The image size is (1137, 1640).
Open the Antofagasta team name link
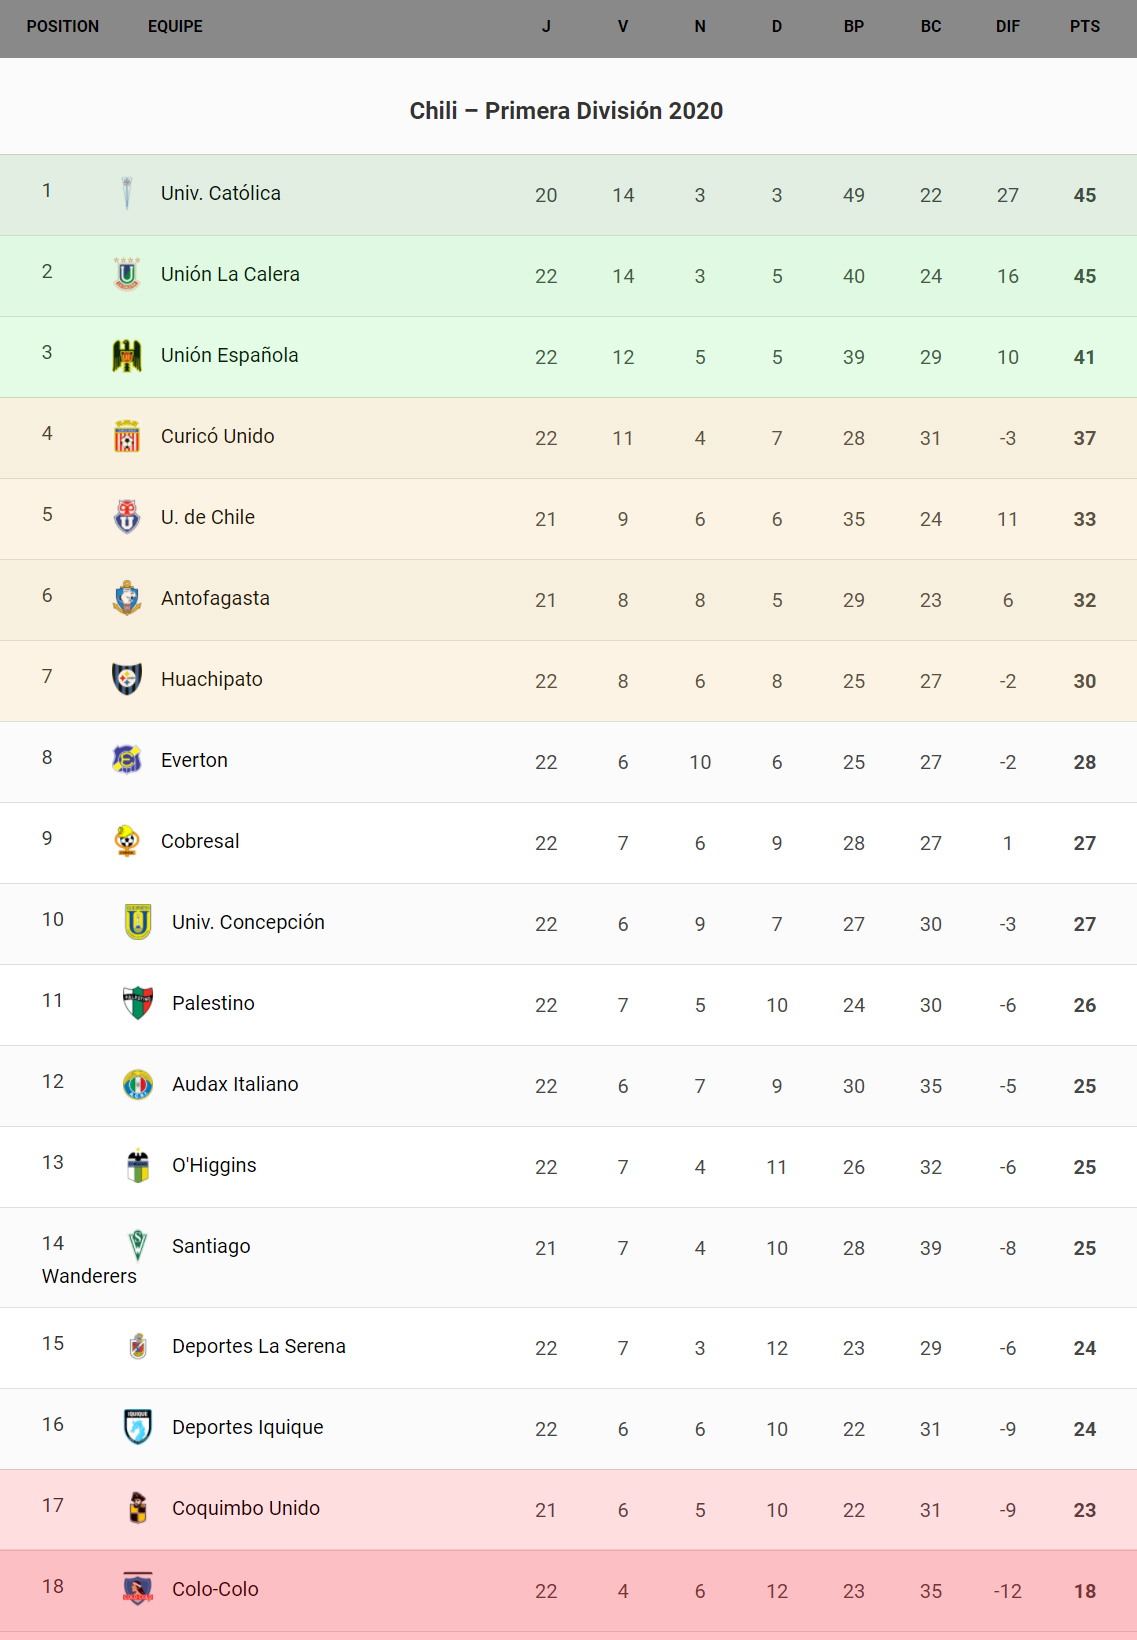pyautogui.click(x=215, y=598)
